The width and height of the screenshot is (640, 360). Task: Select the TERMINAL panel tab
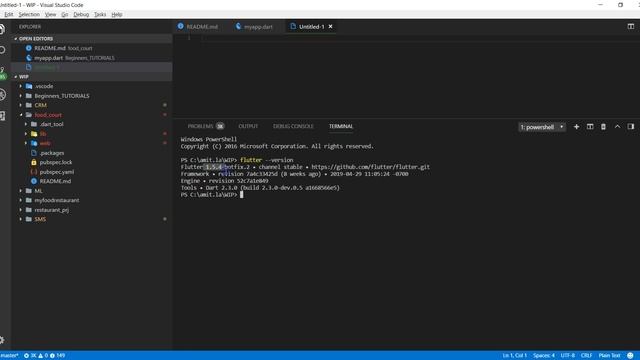tap(341, 127)
